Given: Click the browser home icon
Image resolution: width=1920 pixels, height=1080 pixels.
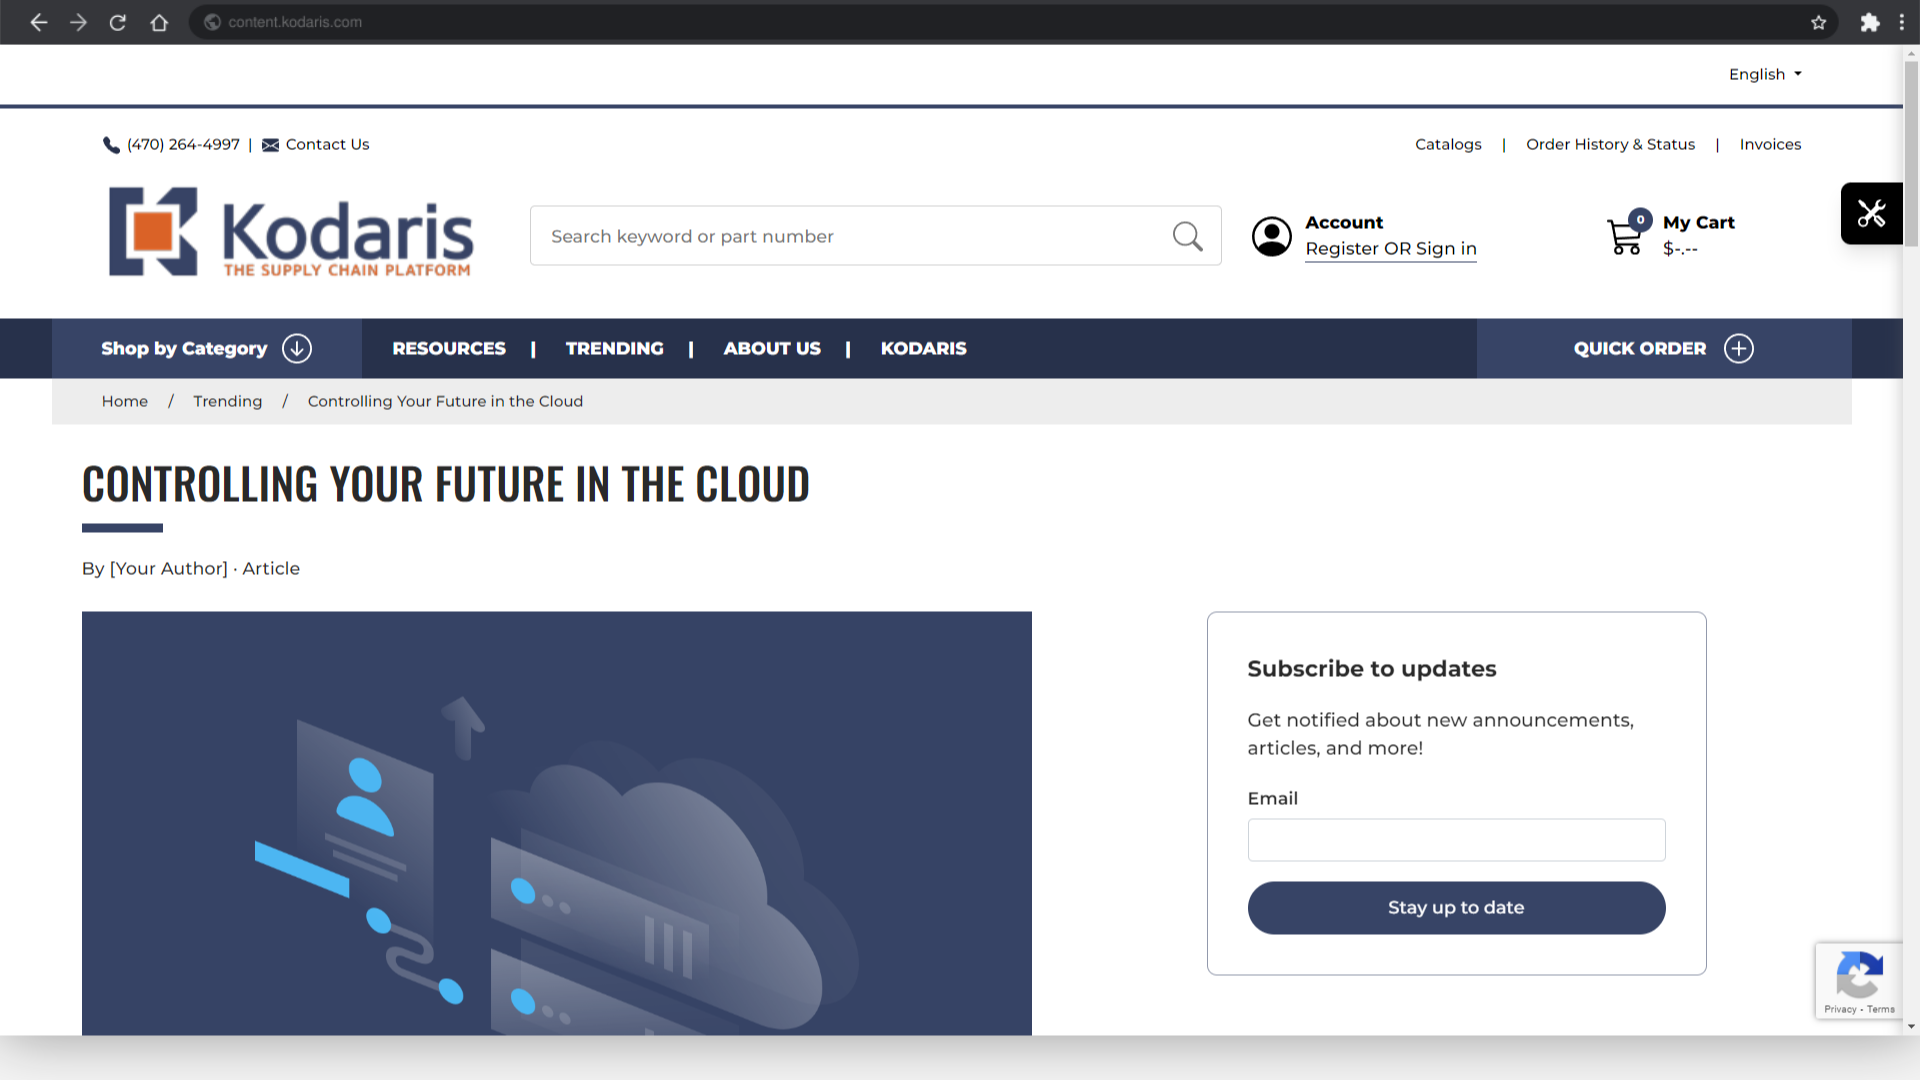Looking at the screenshot, I should tap(159, 22).
